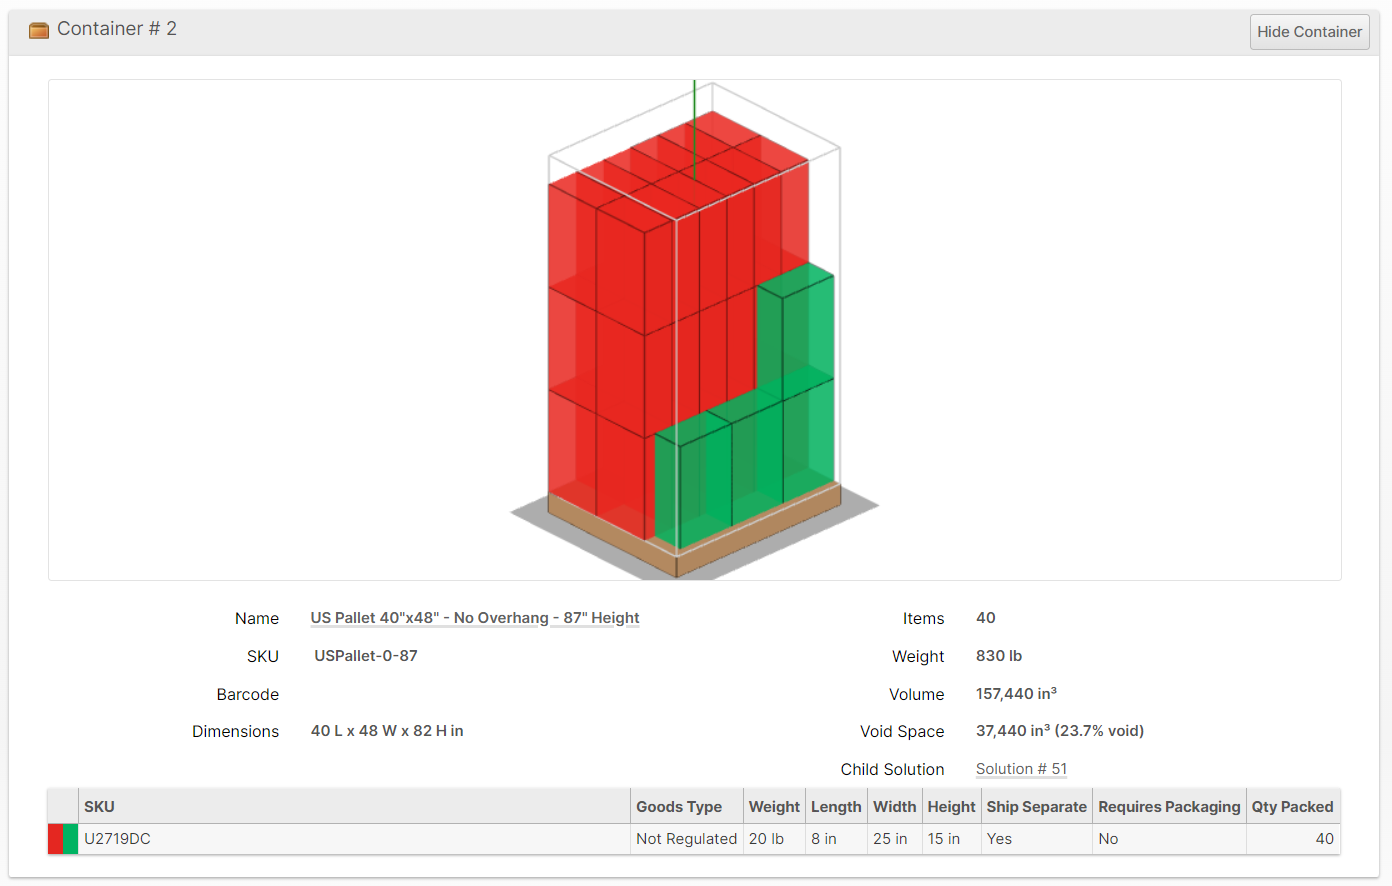Image resolution: width=1392 pixels, height=886 pixels.
Task: Click the container box icon in header
Action: (x=39, y=30)
